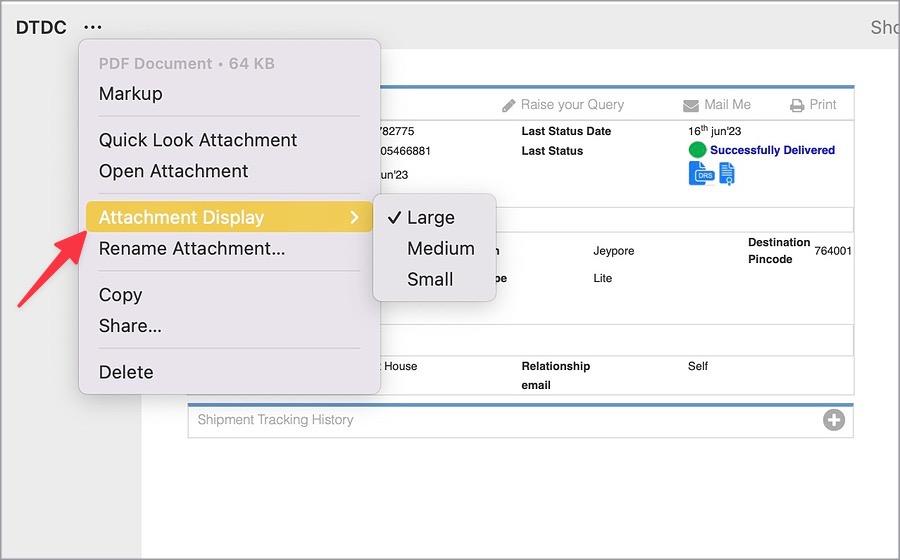Click the DTDC note title
The image size is (900, 560).
pyautogui.click(x=41, y=27)
